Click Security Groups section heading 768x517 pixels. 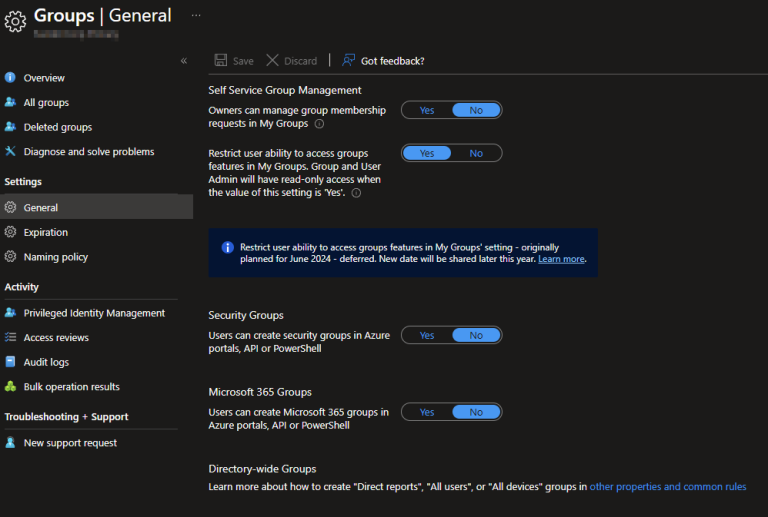click(246, 315)
